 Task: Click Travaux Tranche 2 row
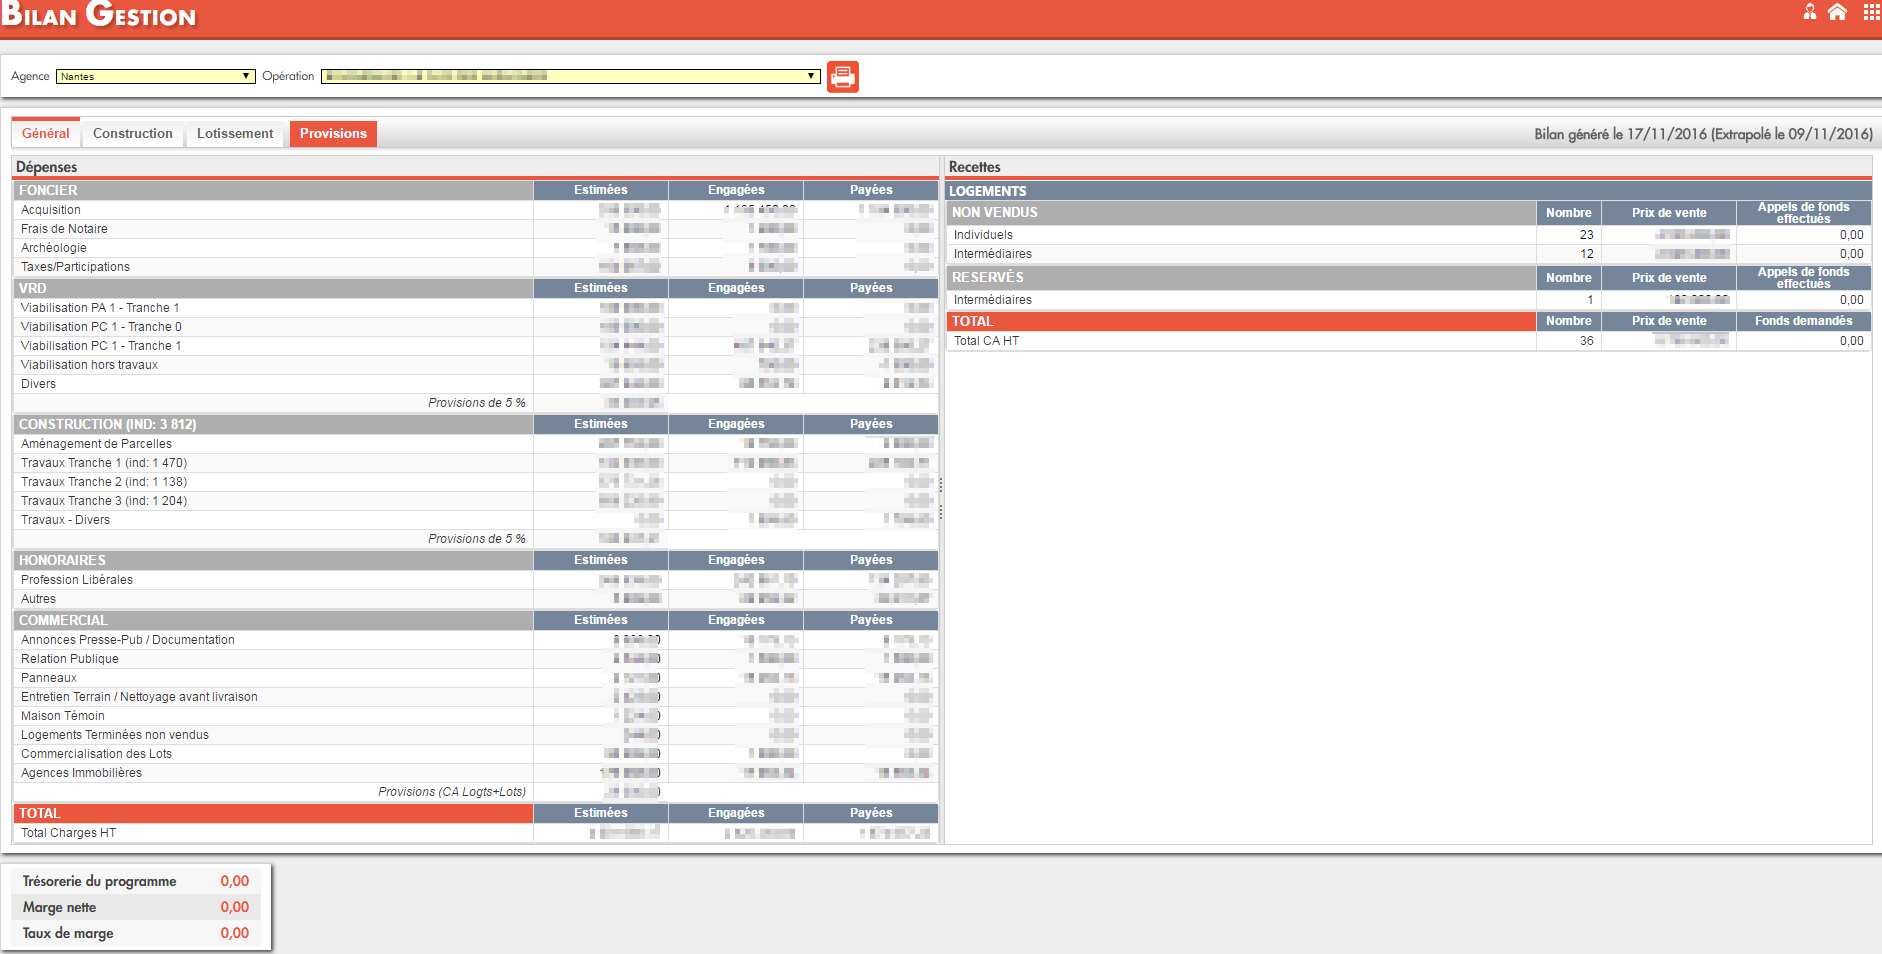coord(104,482)
